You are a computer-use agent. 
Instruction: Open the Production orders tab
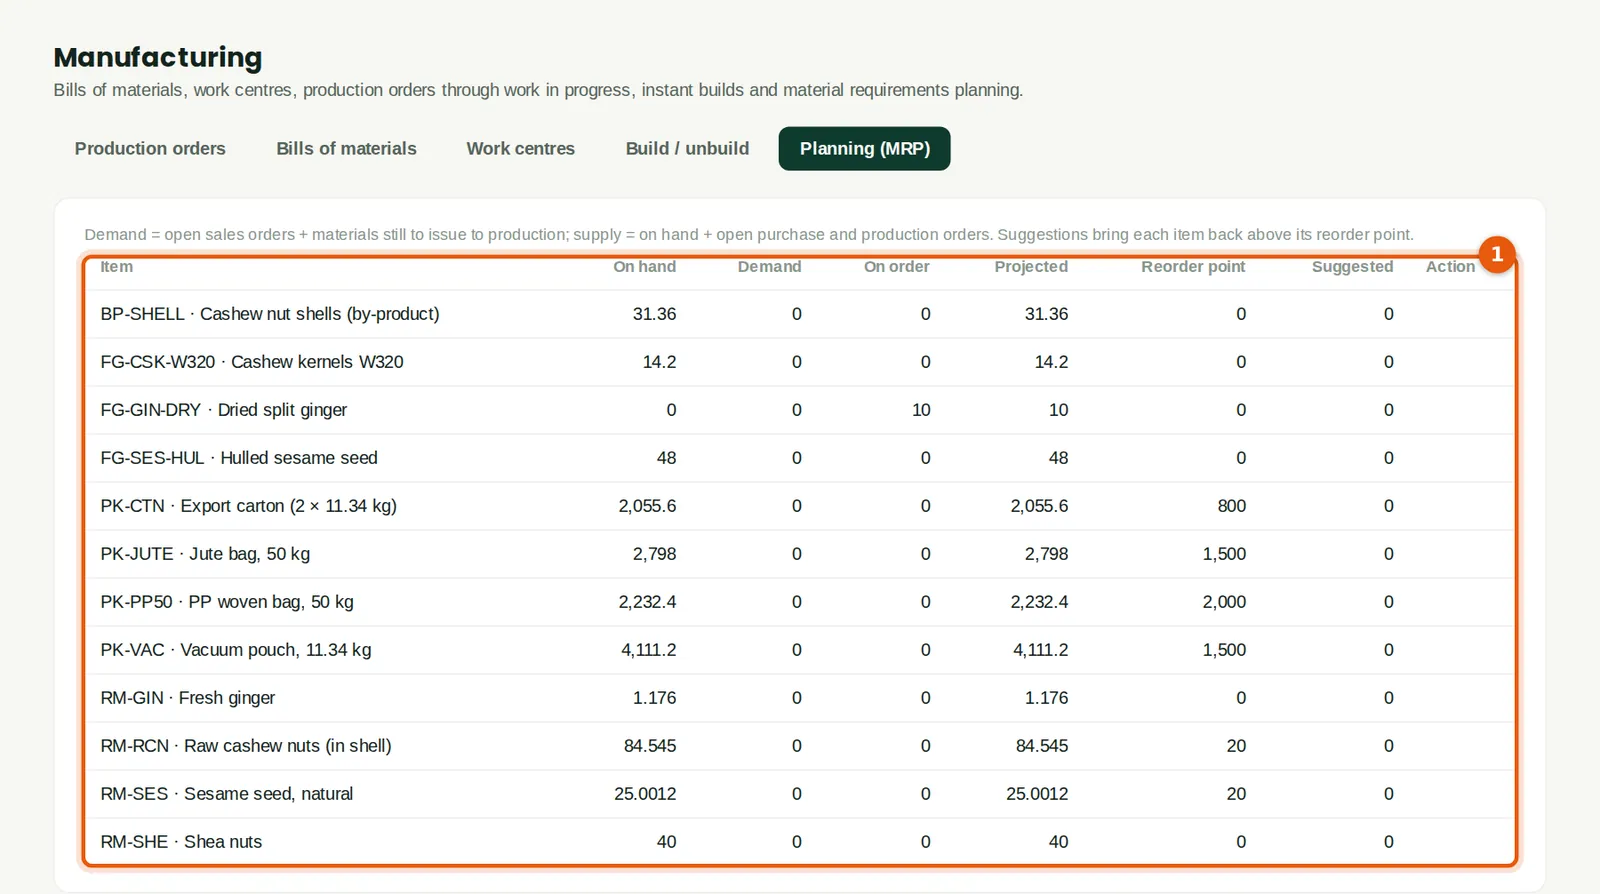[x=150, y=149]
